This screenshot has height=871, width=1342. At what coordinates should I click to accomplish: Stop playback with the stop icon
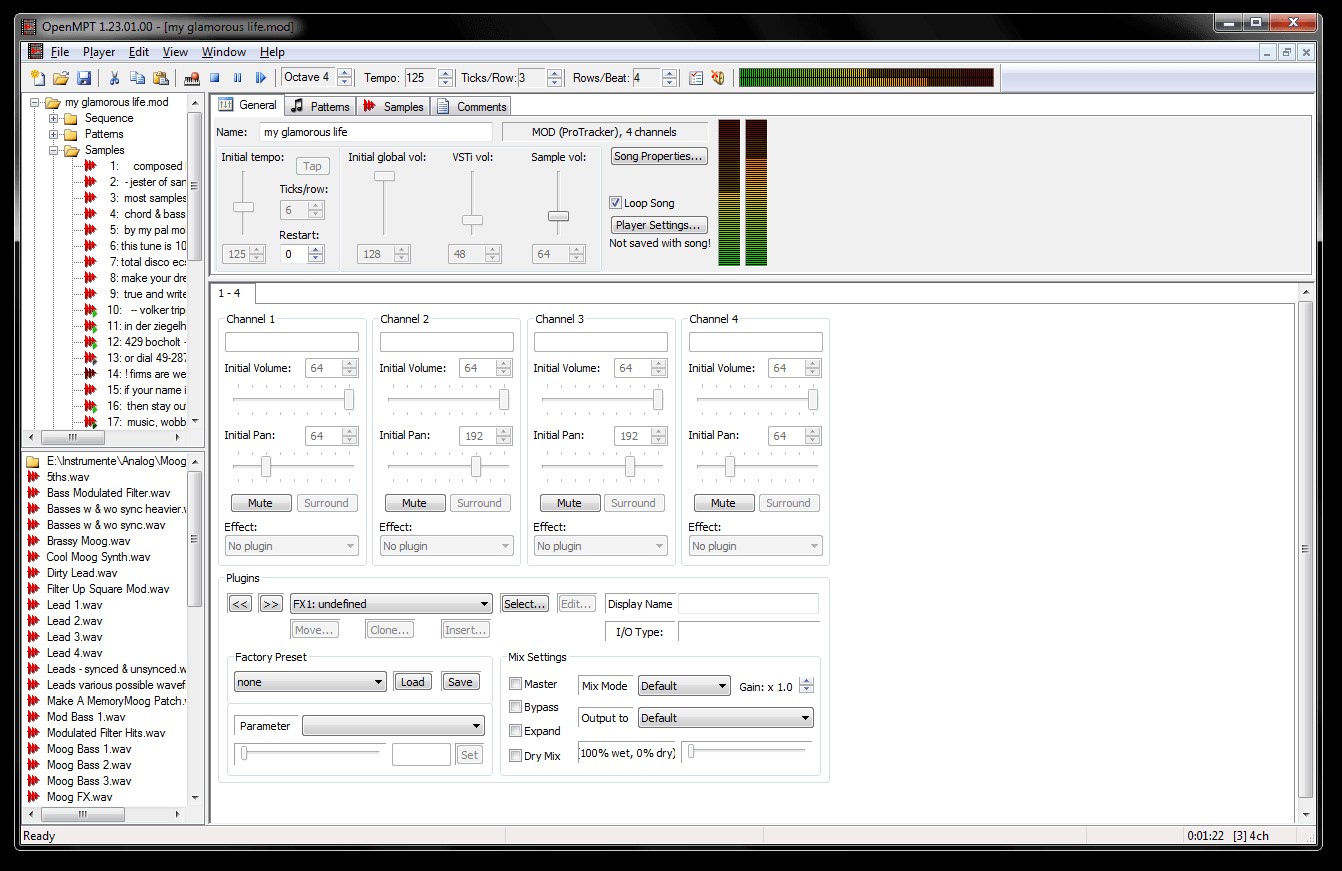tap(214, 78)
